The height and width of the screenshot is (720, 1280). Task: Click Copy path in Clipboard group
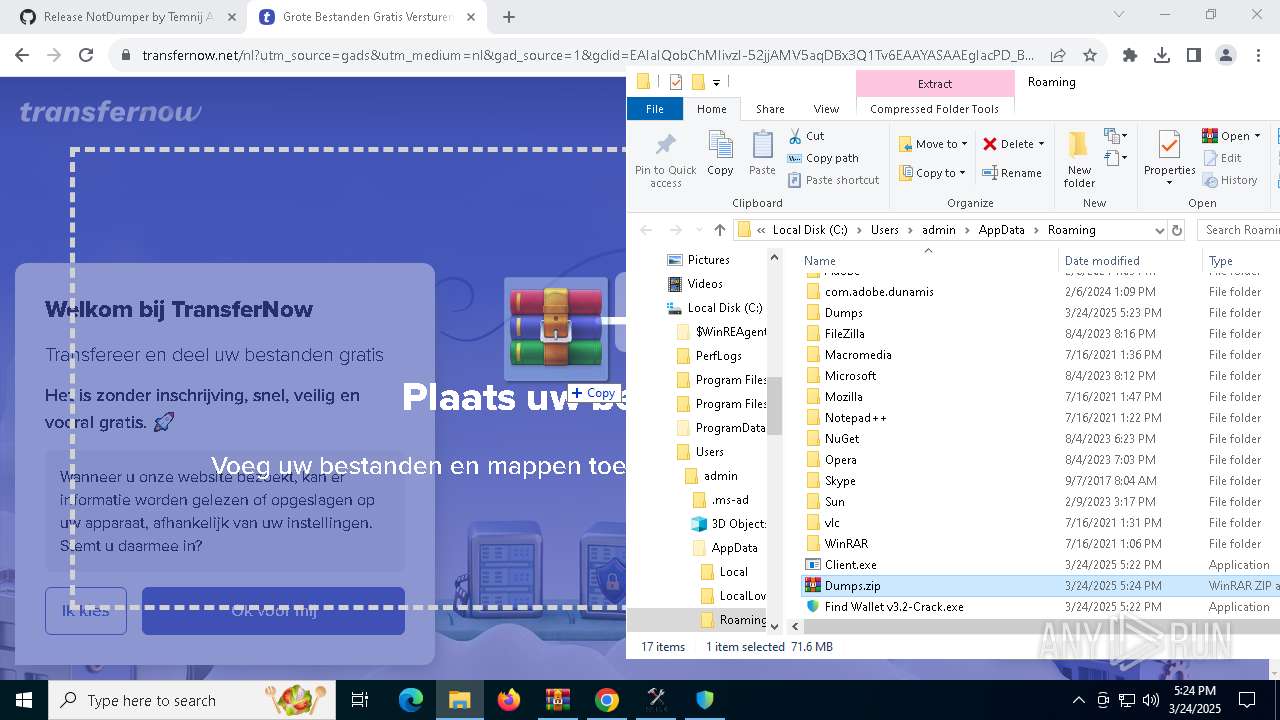pyautogui.click(x=823, y=158)
